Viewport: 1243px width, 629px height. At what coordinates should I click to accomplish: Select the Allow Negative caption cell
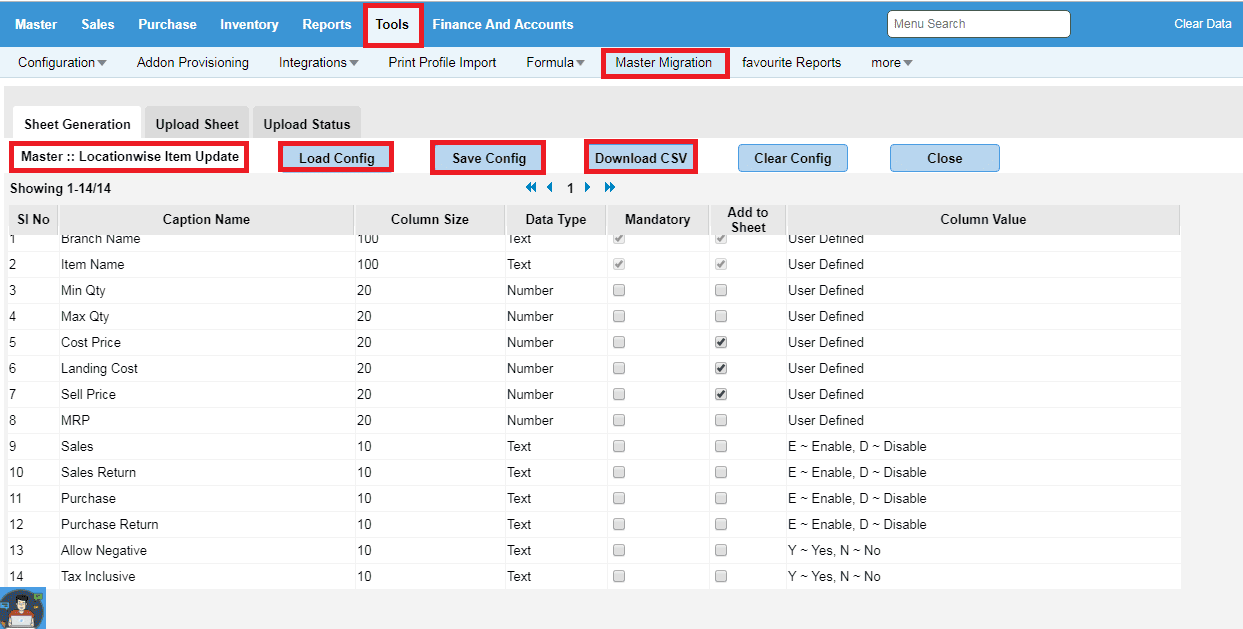tap(207, 550)
